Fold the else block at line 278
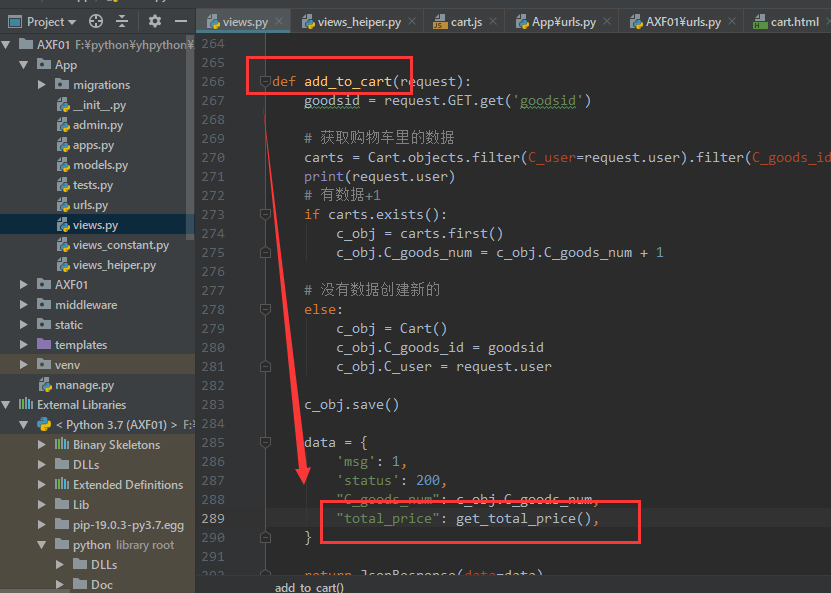Viewport: 831px width, 593px height. point(266,309)
